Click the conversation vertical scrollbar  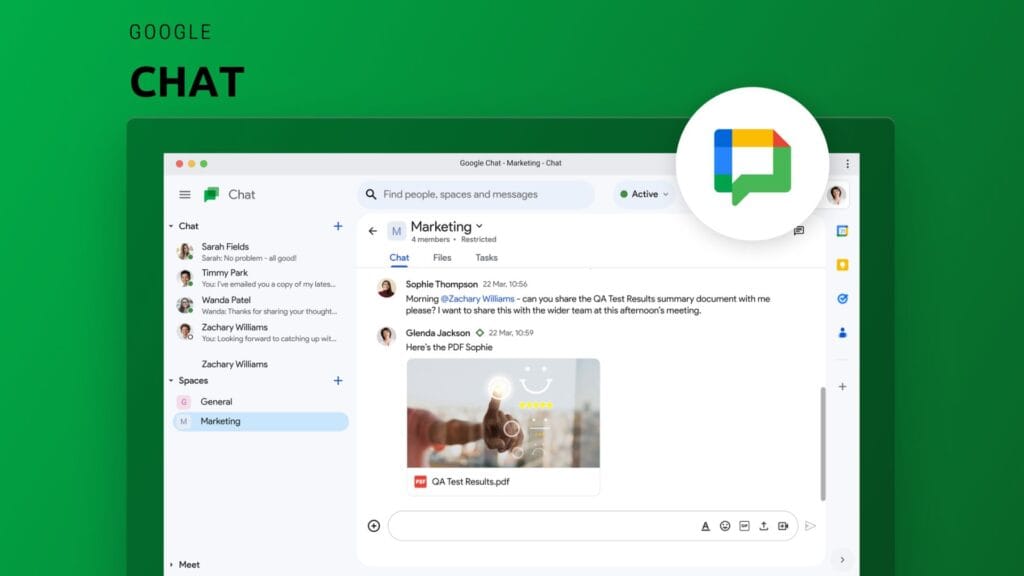click(823, 444)
